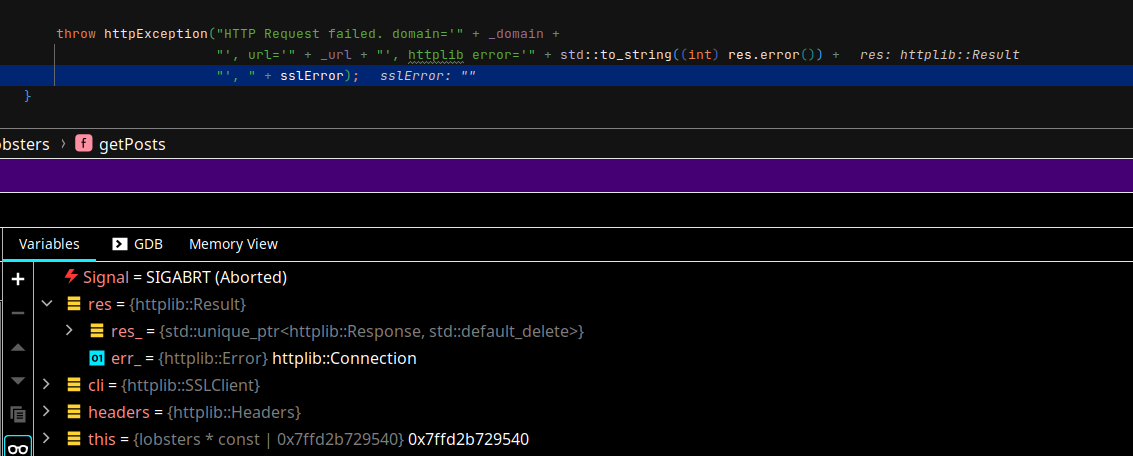Click the getPosts function icon in breadcrumbs
The image size is (1133, 456).
[82, 144]
